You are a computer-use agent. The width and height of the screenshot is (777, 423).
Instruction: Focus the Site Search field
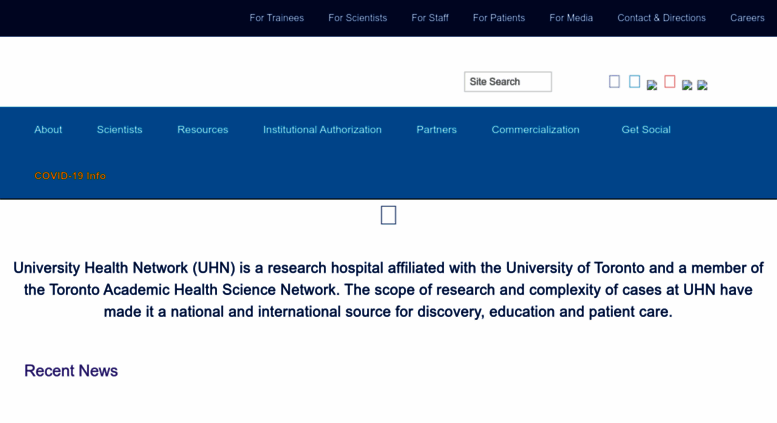(x=508, y=82)
